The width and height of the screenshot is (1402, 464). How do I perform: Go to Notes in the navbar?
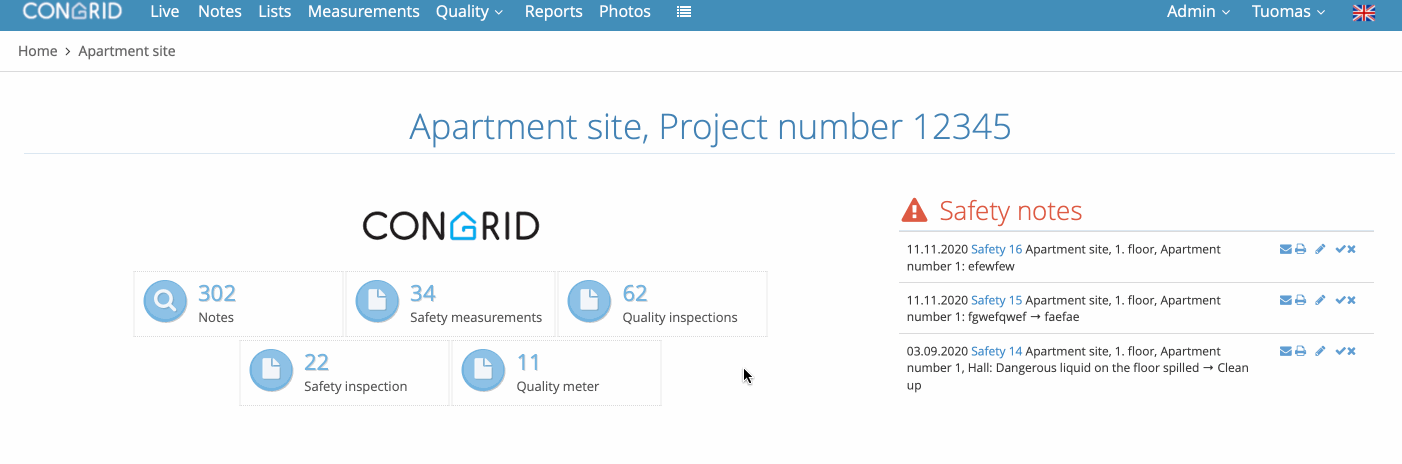[x=220, y=12]
